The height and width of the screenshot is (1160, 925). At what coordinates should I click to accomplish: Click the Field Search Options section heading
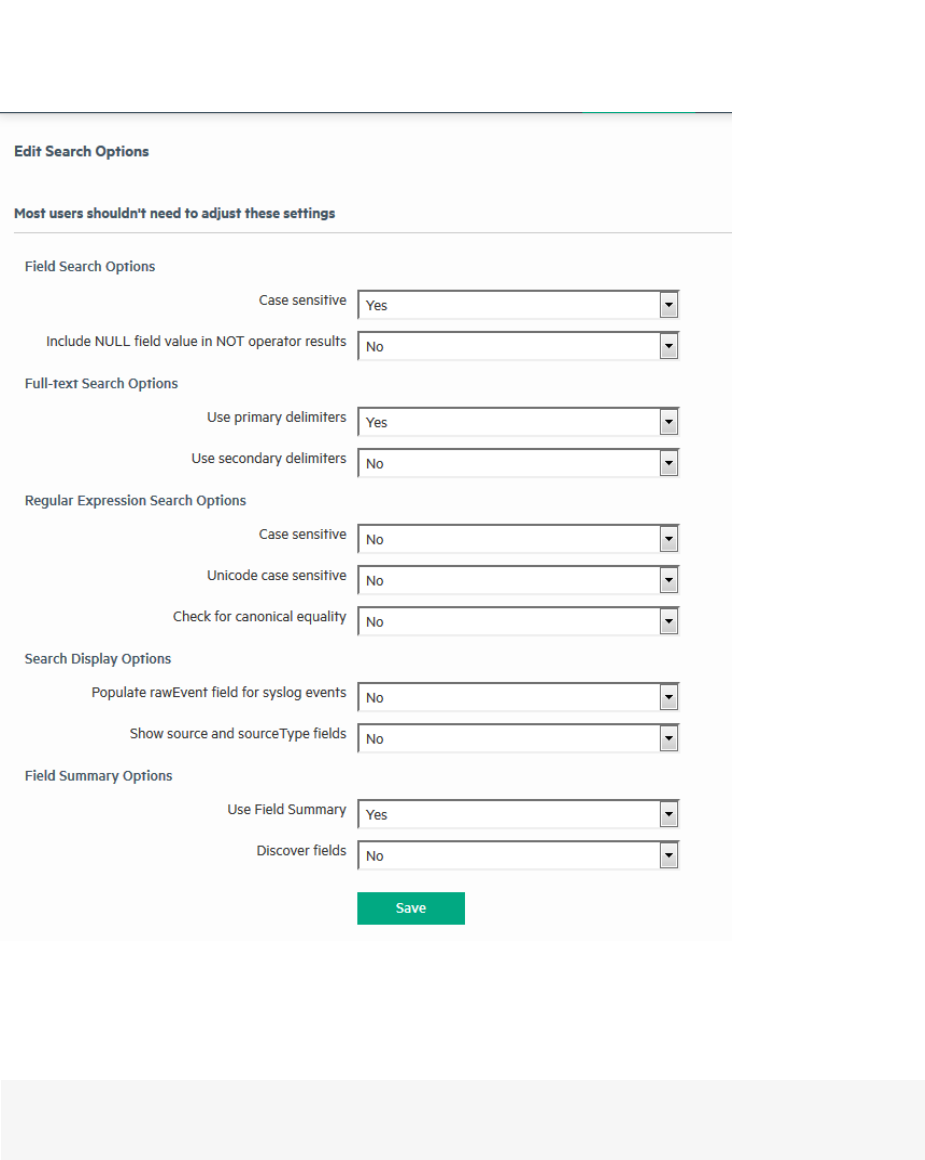coord(90,266)
